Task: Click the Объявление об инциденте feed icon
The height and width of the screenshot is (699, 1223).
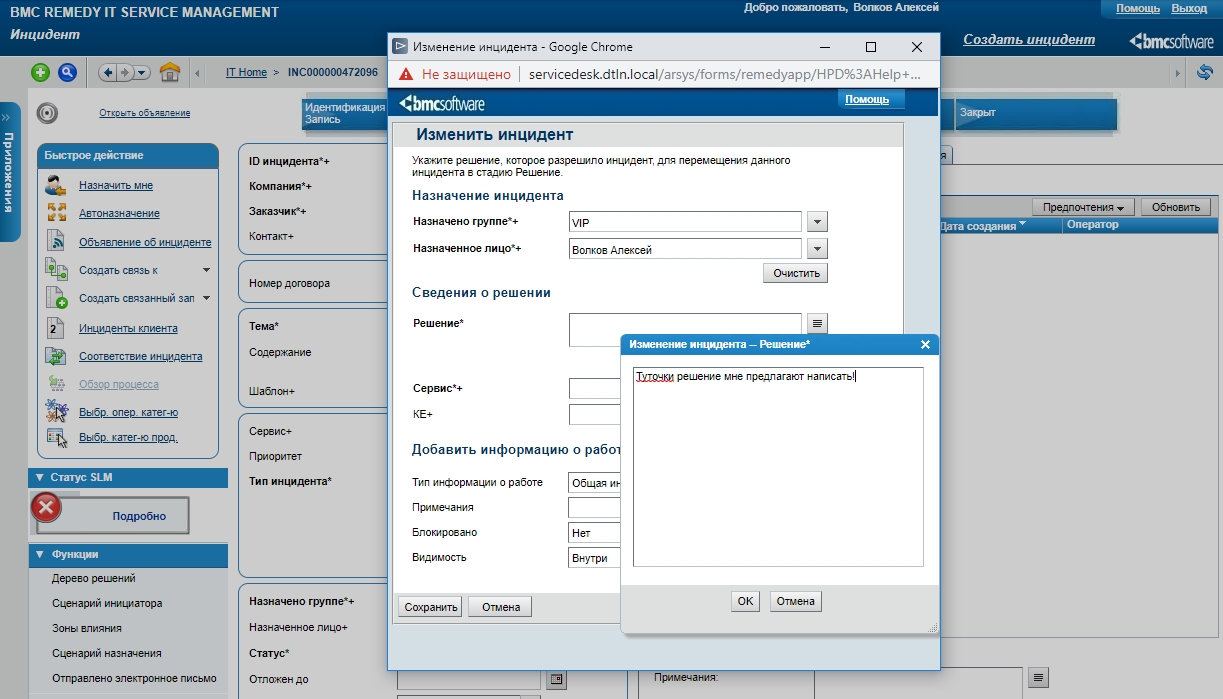Action: 57,241
